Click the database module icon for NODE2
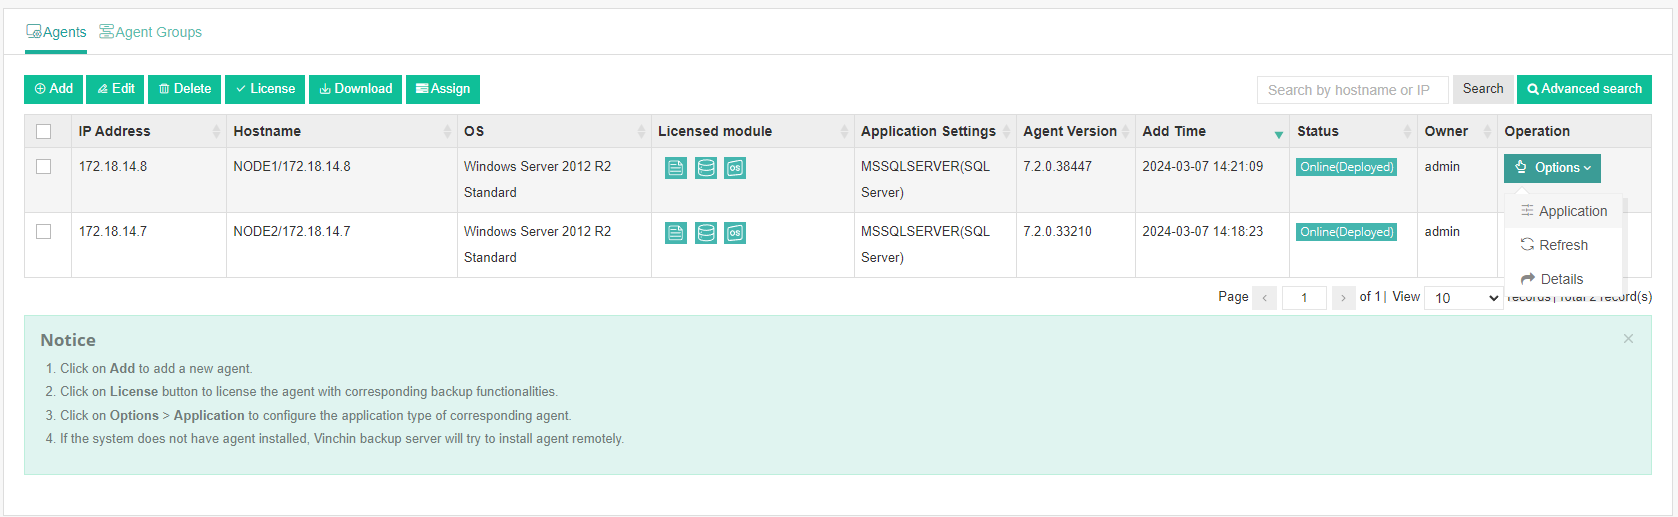Image resolution: width=1678 pixels, height=517 pixels. coord(706,233)
